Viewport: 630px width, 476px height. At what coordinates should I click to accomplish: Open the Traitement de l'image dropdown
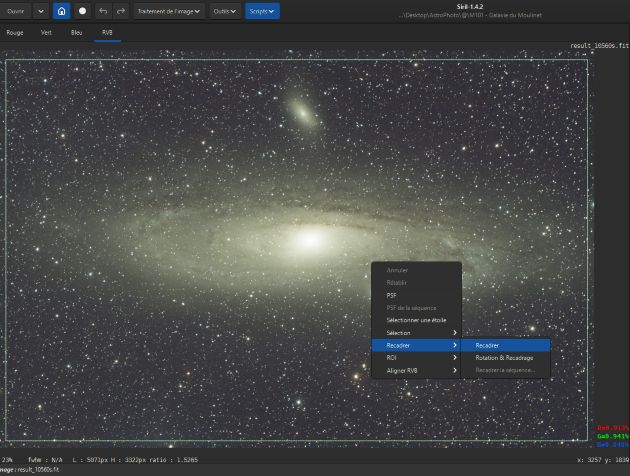tap(168, 11)
